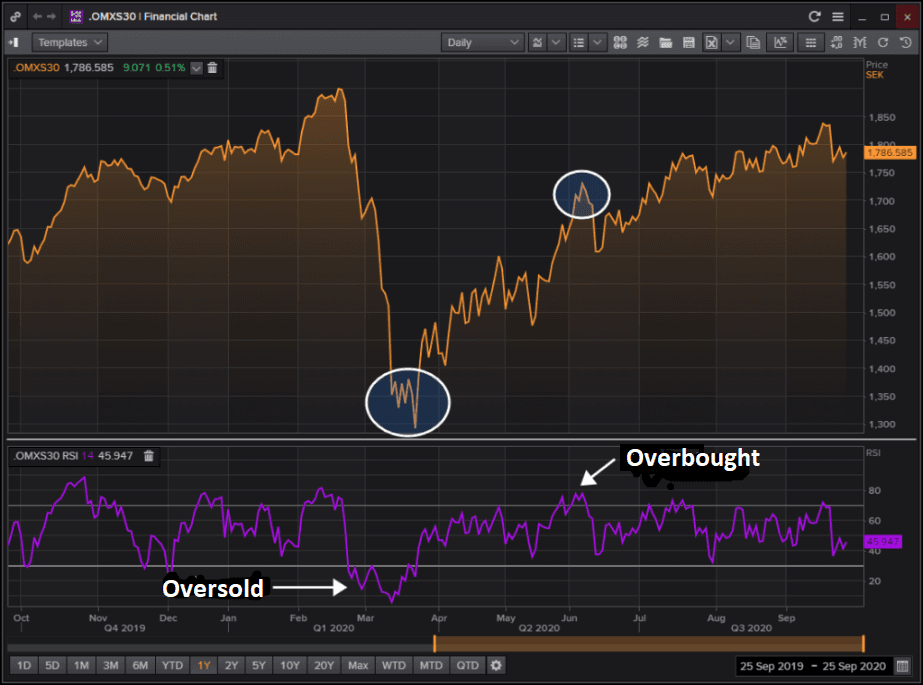Click the hamburger menu in title bar
The height and width of the screenshot is (685, 923).
(838, 17)
